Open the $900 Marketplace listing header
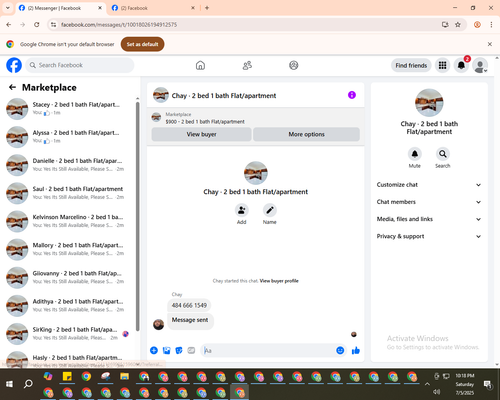The height and width of the screenshot is (400, 500). point(256,118)
